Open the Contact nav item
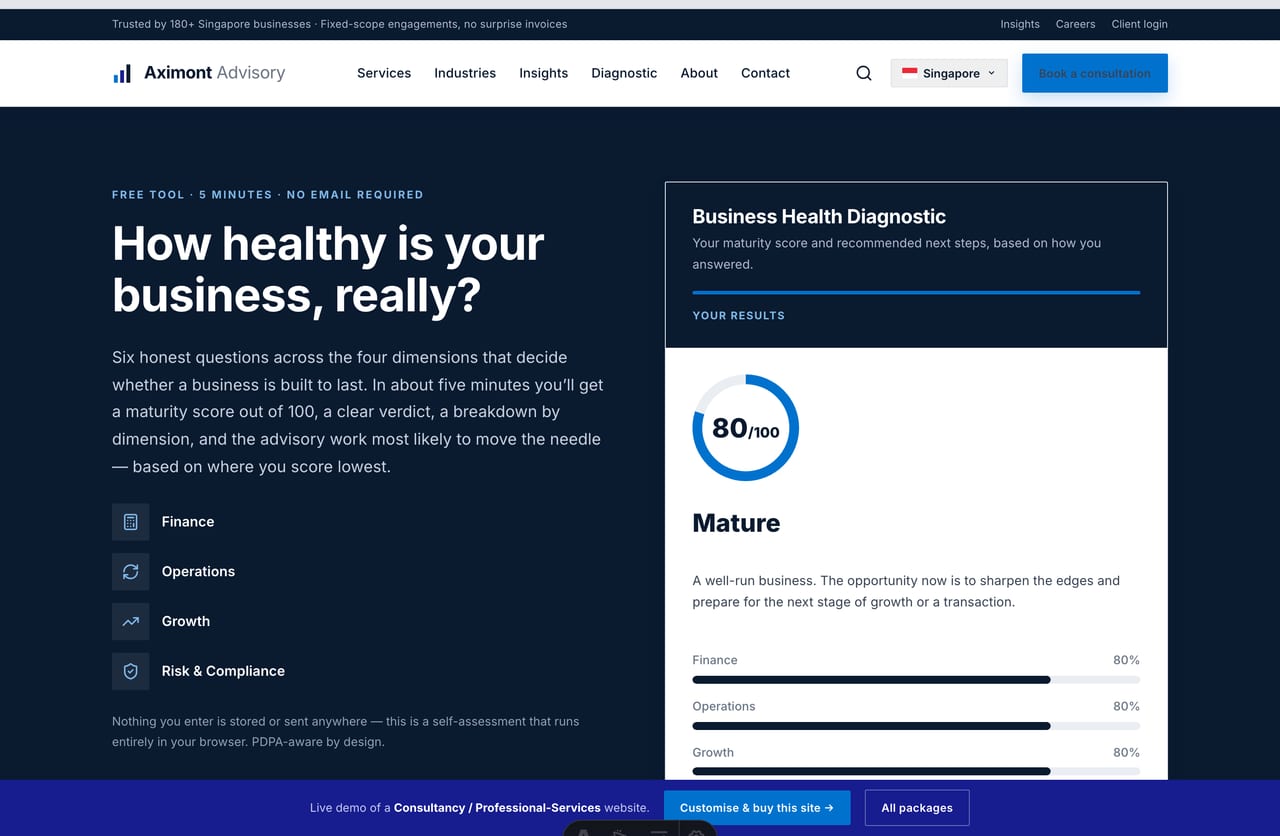This screenshot has width=1280, height=836. [x=765, y=73]
